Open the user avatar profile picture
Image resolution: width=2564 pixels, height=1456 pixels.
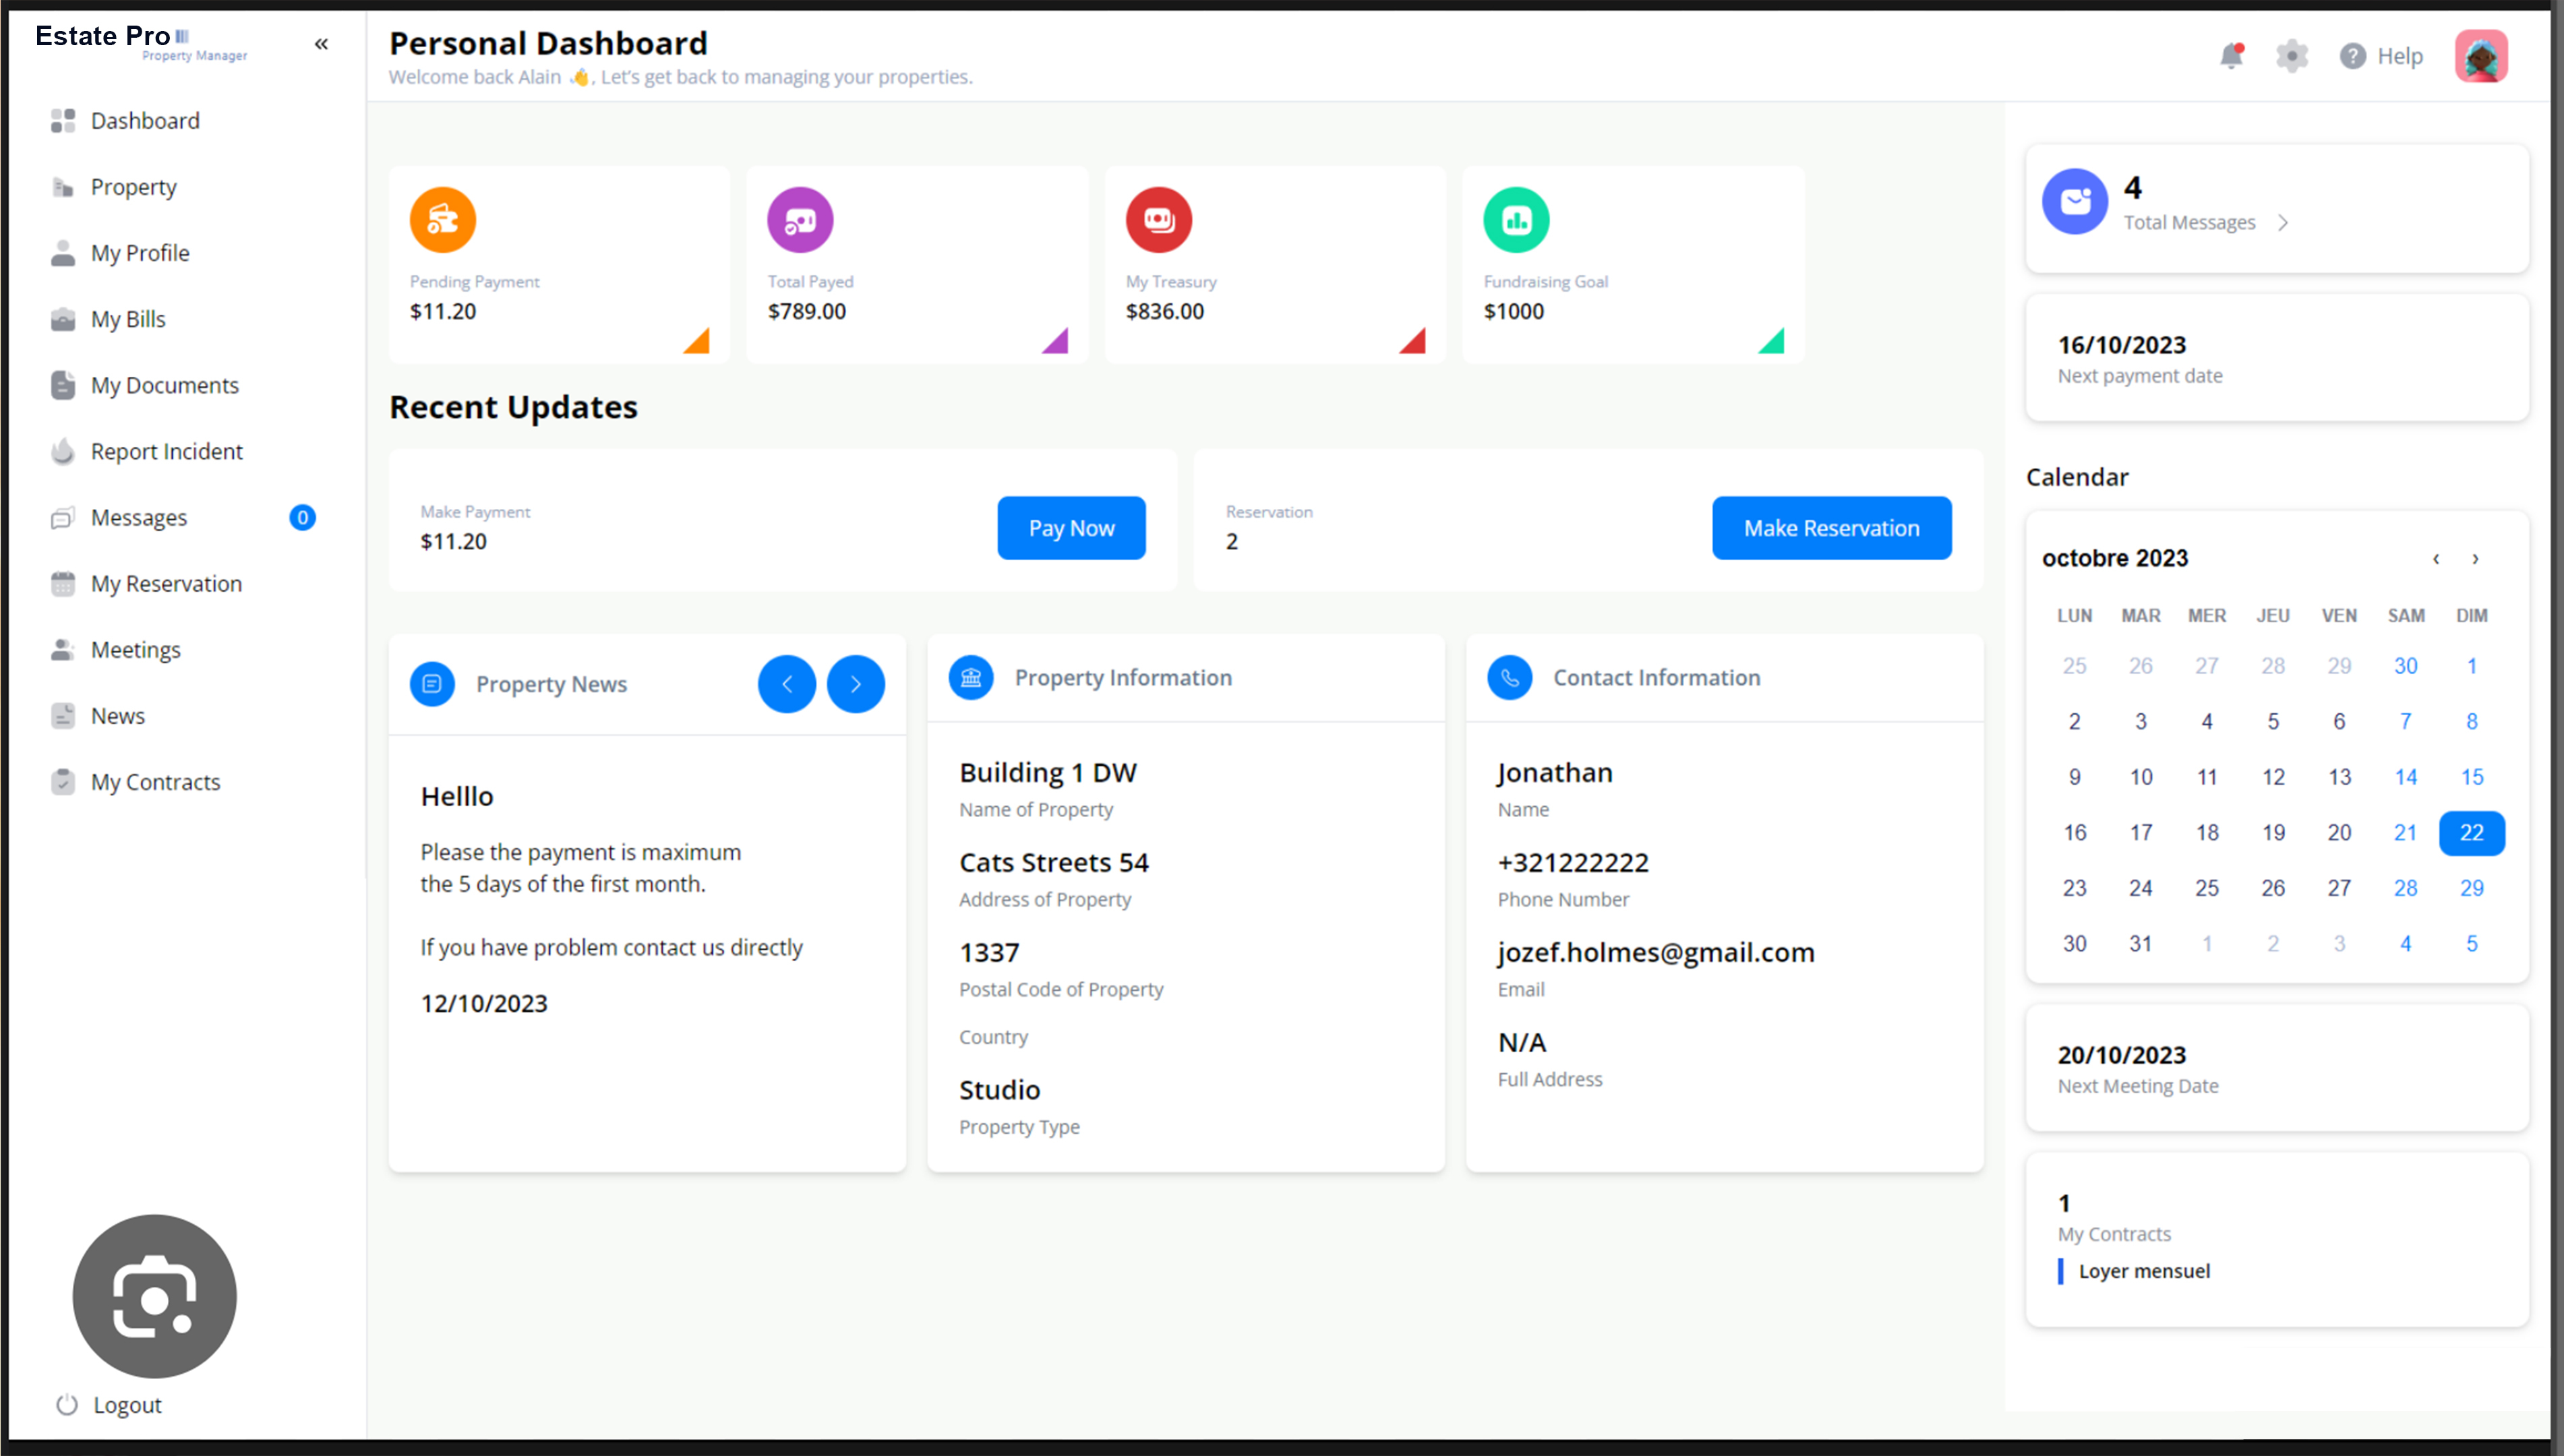[x=2481, y=56]
